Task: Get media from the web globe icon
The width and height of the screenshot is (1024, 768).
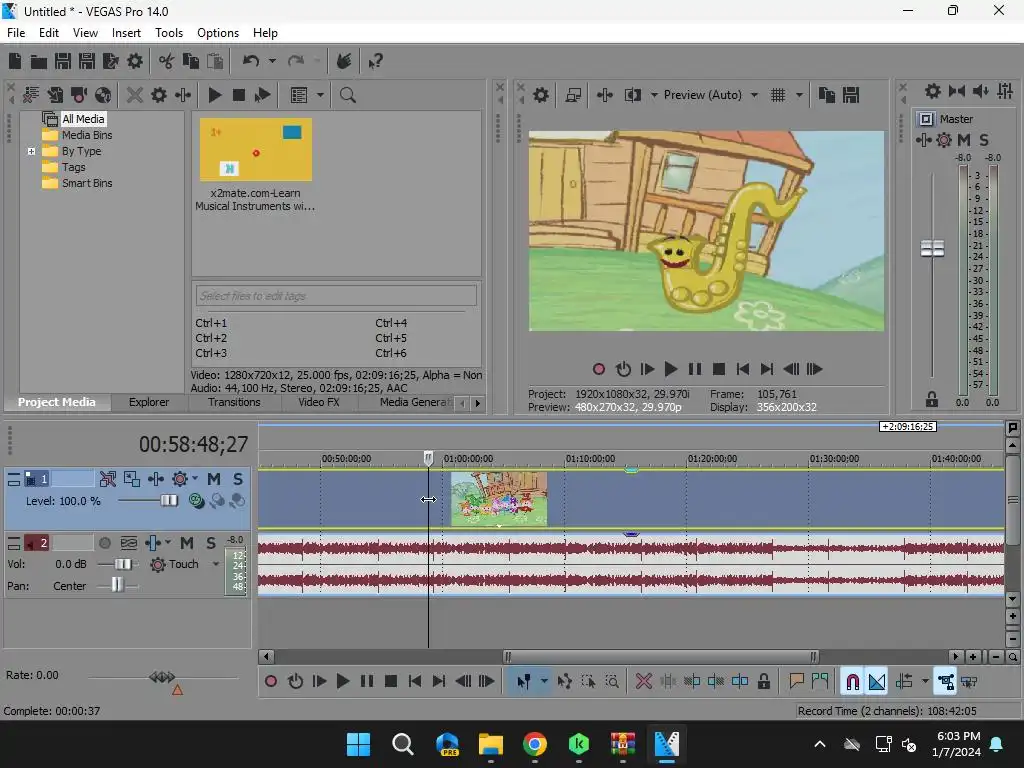Action: click(103, 95)
